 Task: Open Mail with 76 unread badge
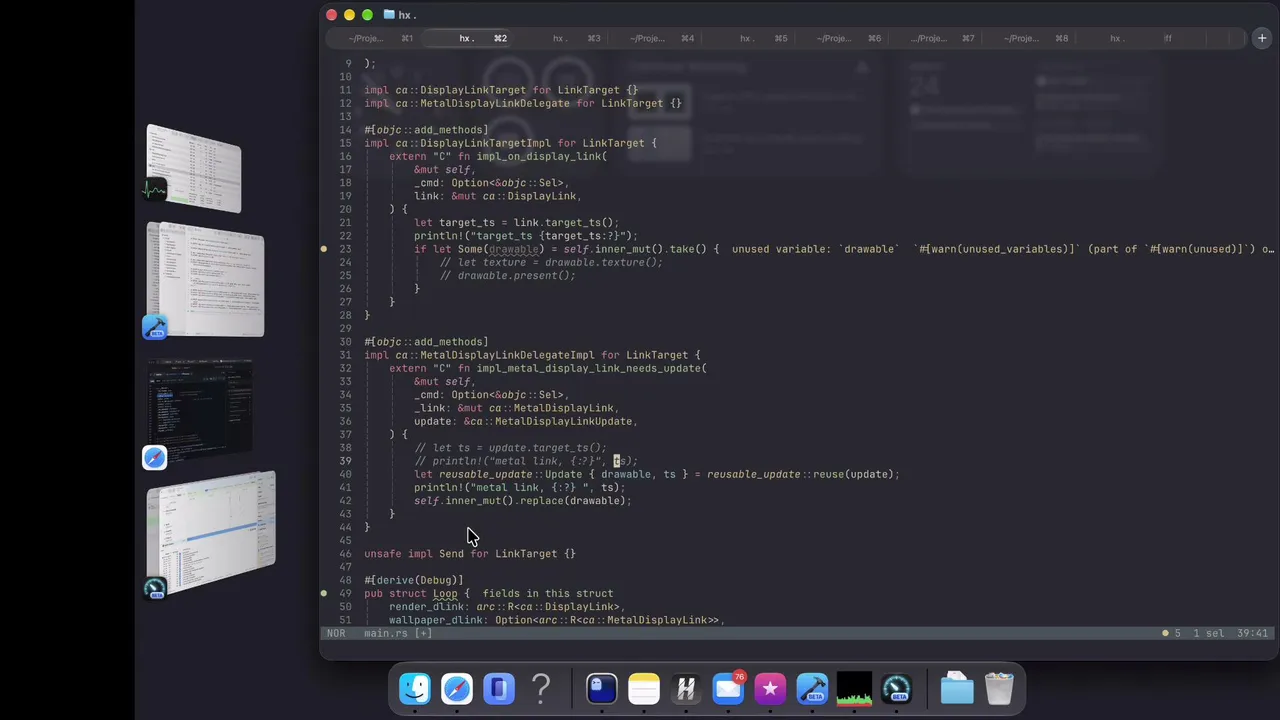[728, 689]
